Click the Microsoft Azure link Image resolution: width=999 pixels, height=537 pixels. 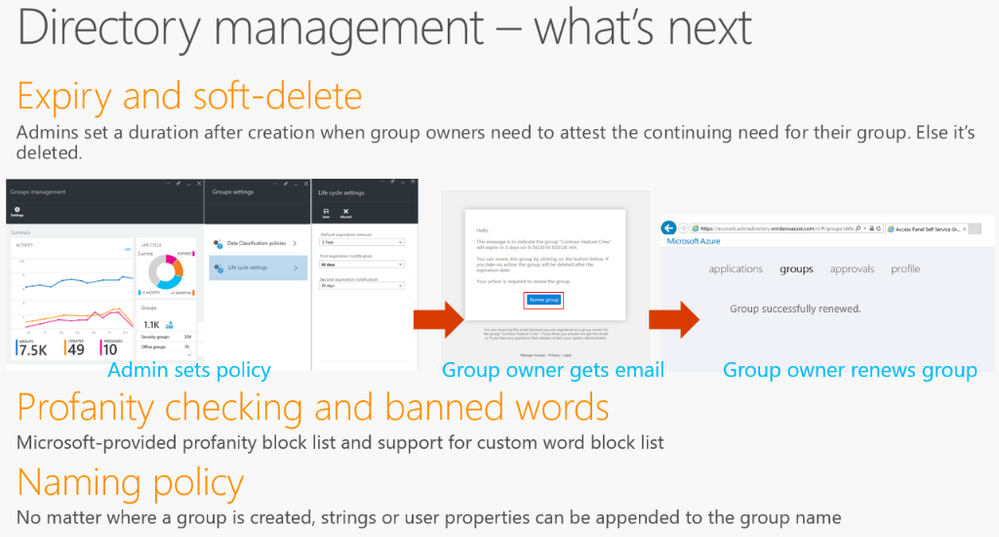[693, 241]
